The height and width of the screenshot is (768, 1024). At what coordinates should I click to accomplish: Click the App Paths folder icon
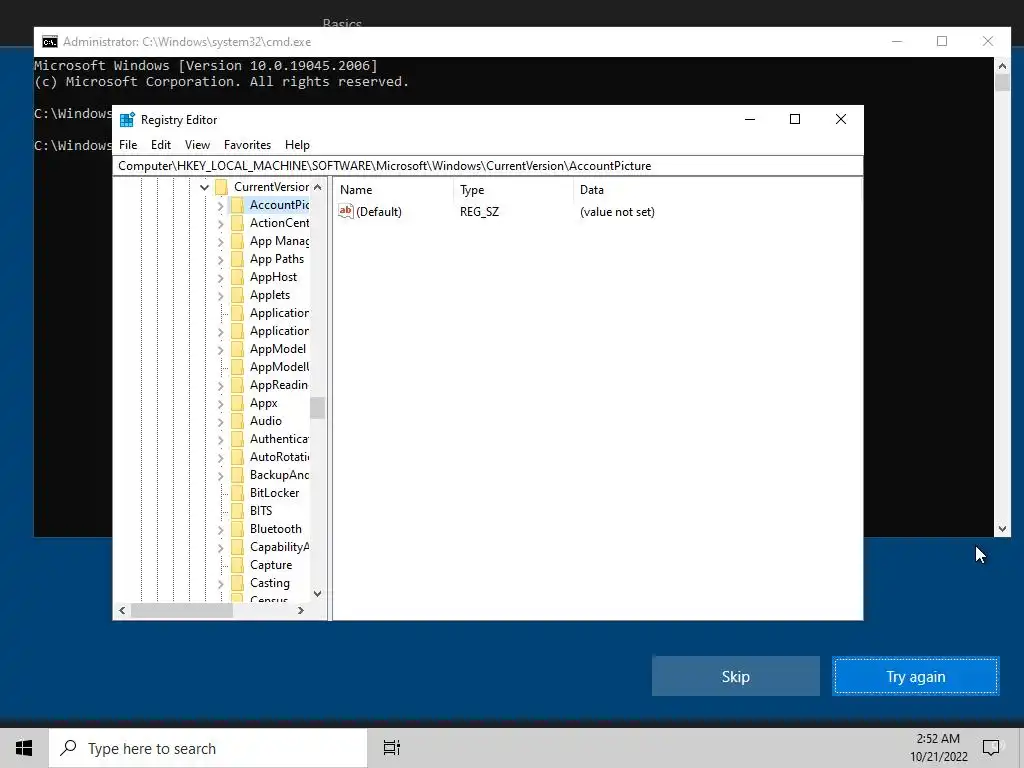pyautogui.click(x=238, y=259)
